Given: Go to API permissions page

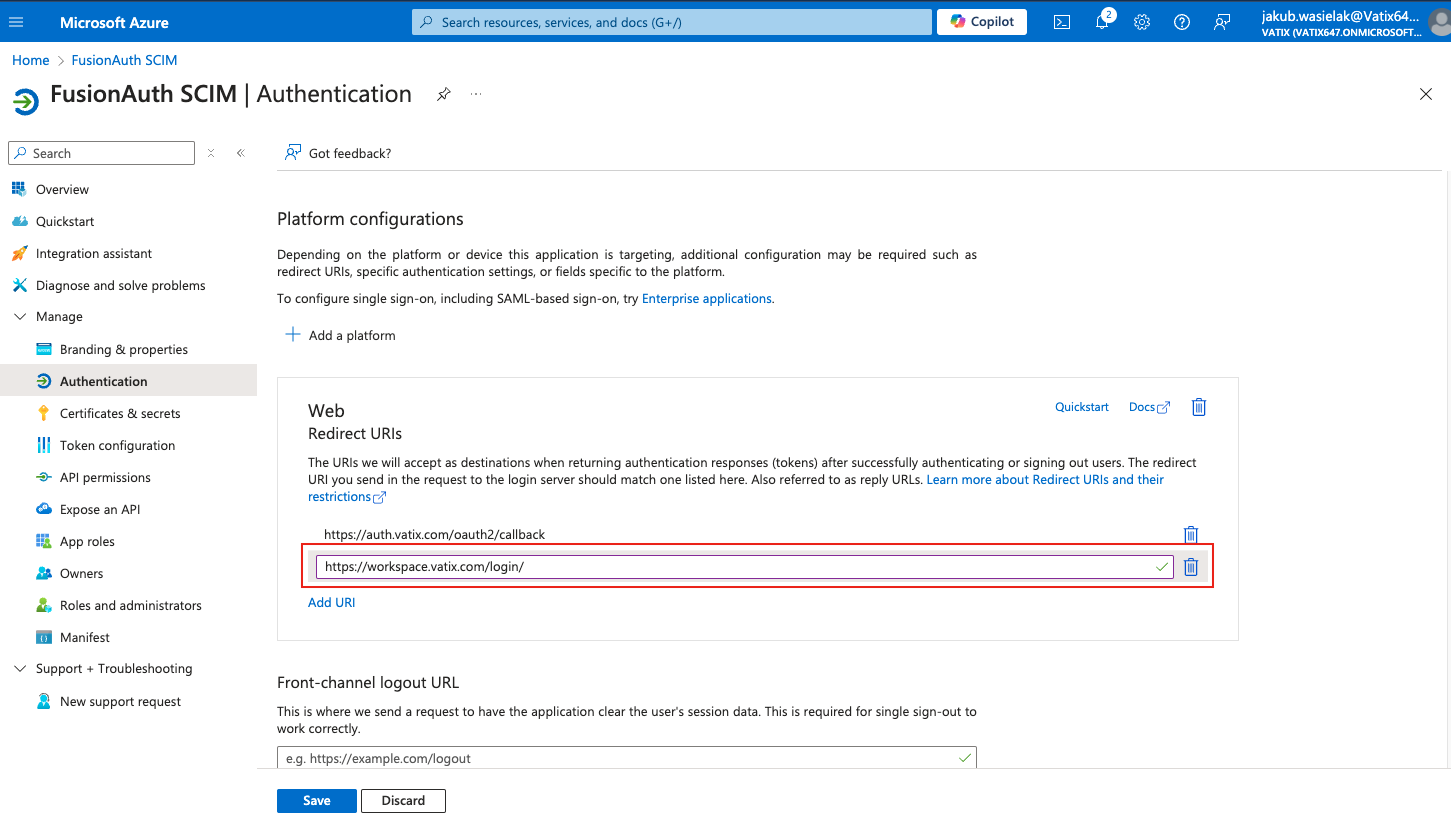Looking at the screenshot, I should click(105, 477).
